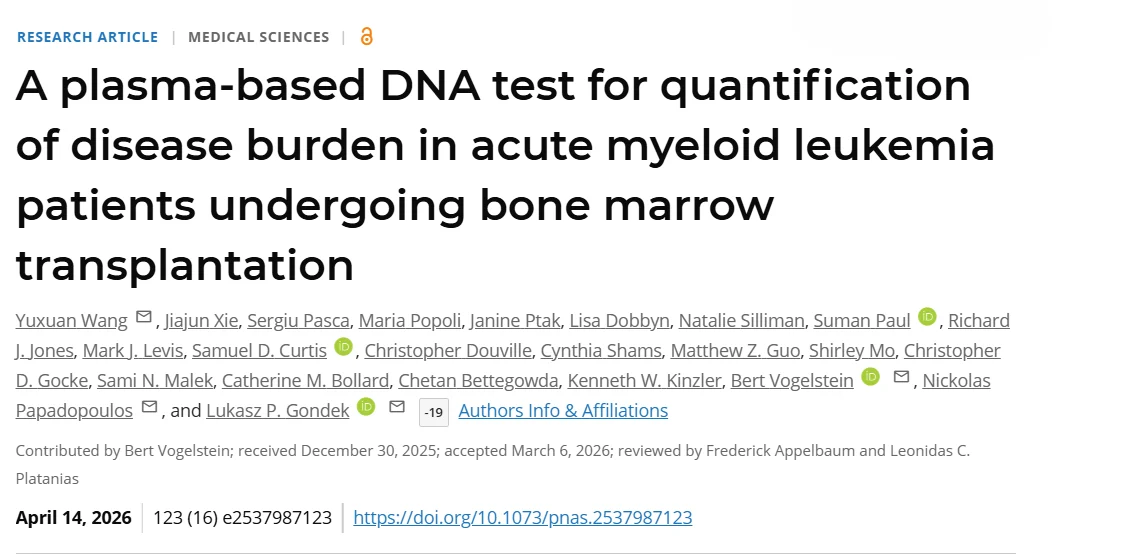Open the Medical Sciences section
The image size is (1130, 554).
point(258,37)
